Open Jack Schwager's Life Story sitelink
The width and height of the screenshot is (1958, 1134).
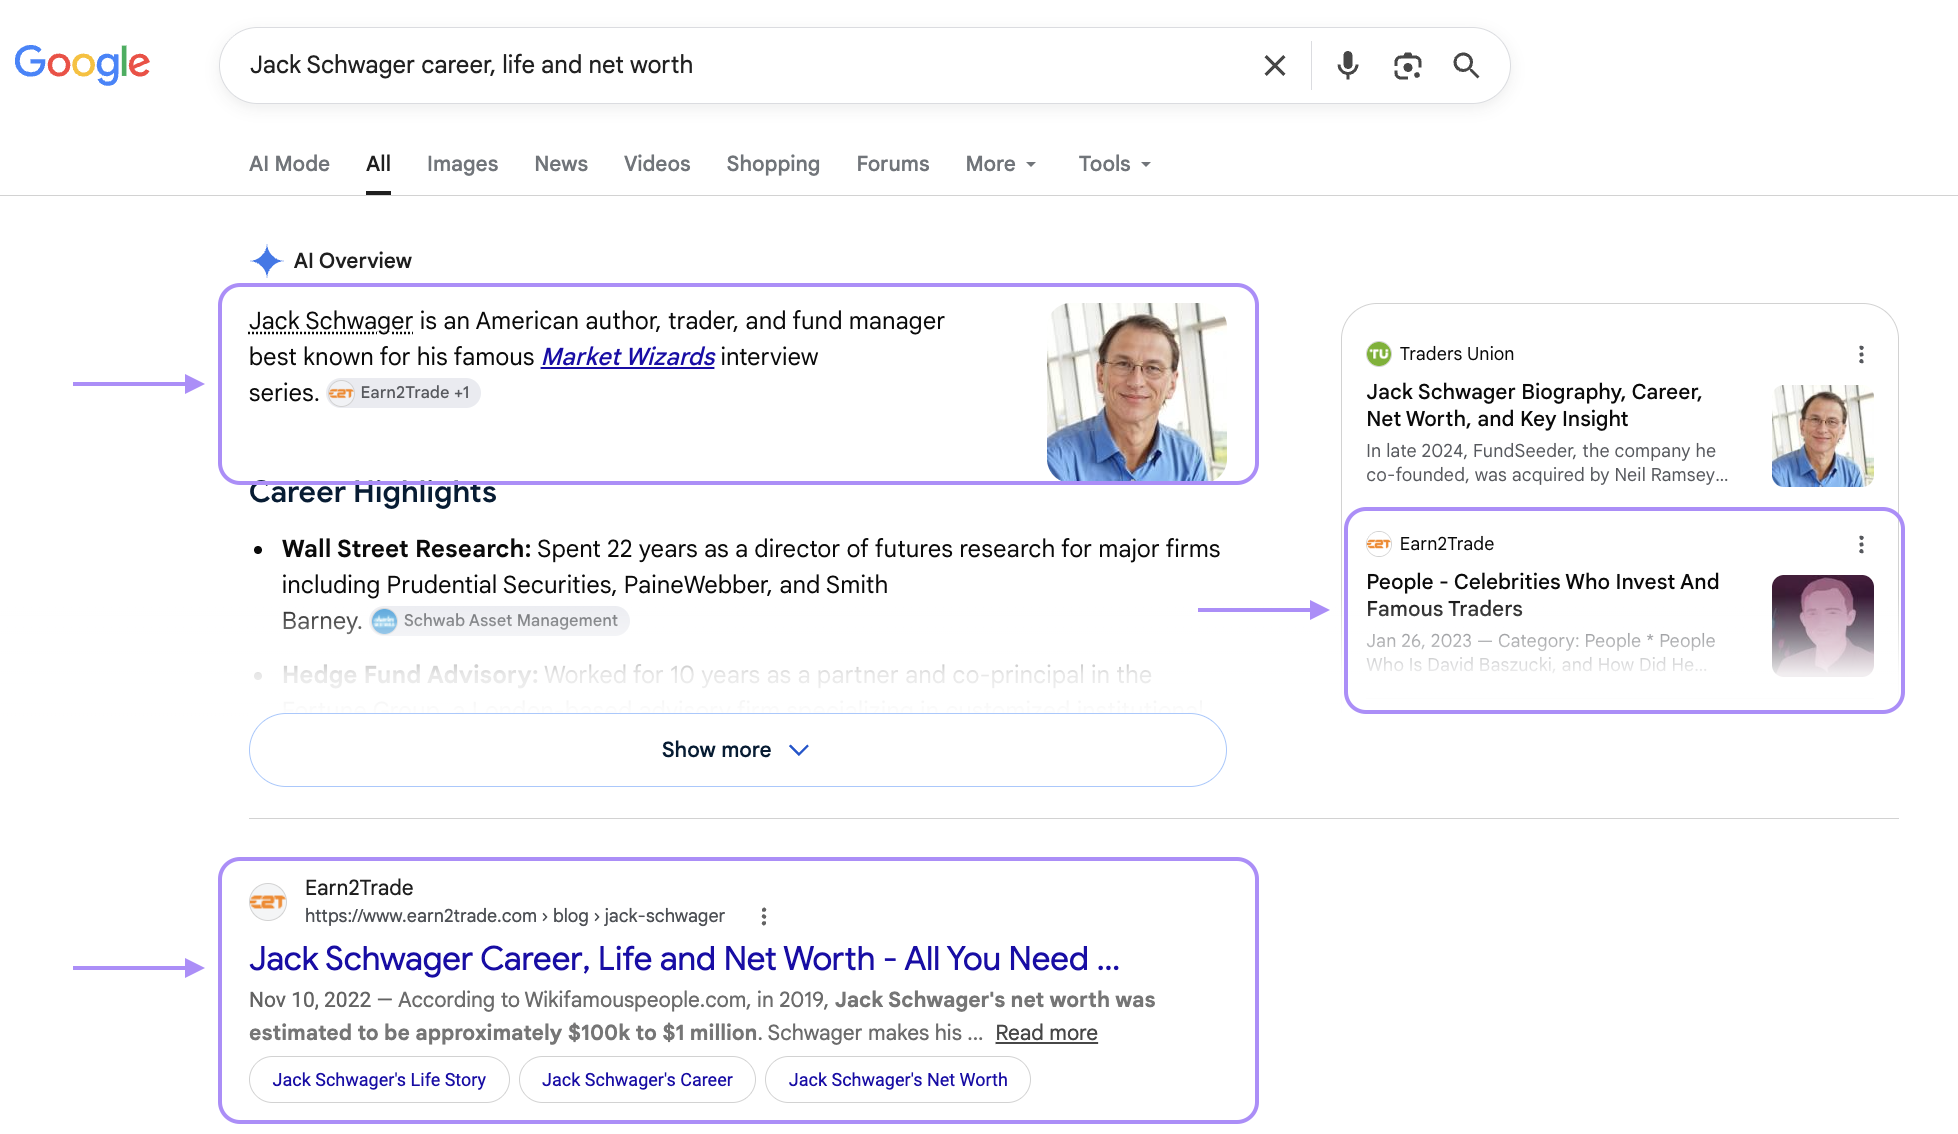379,1080
